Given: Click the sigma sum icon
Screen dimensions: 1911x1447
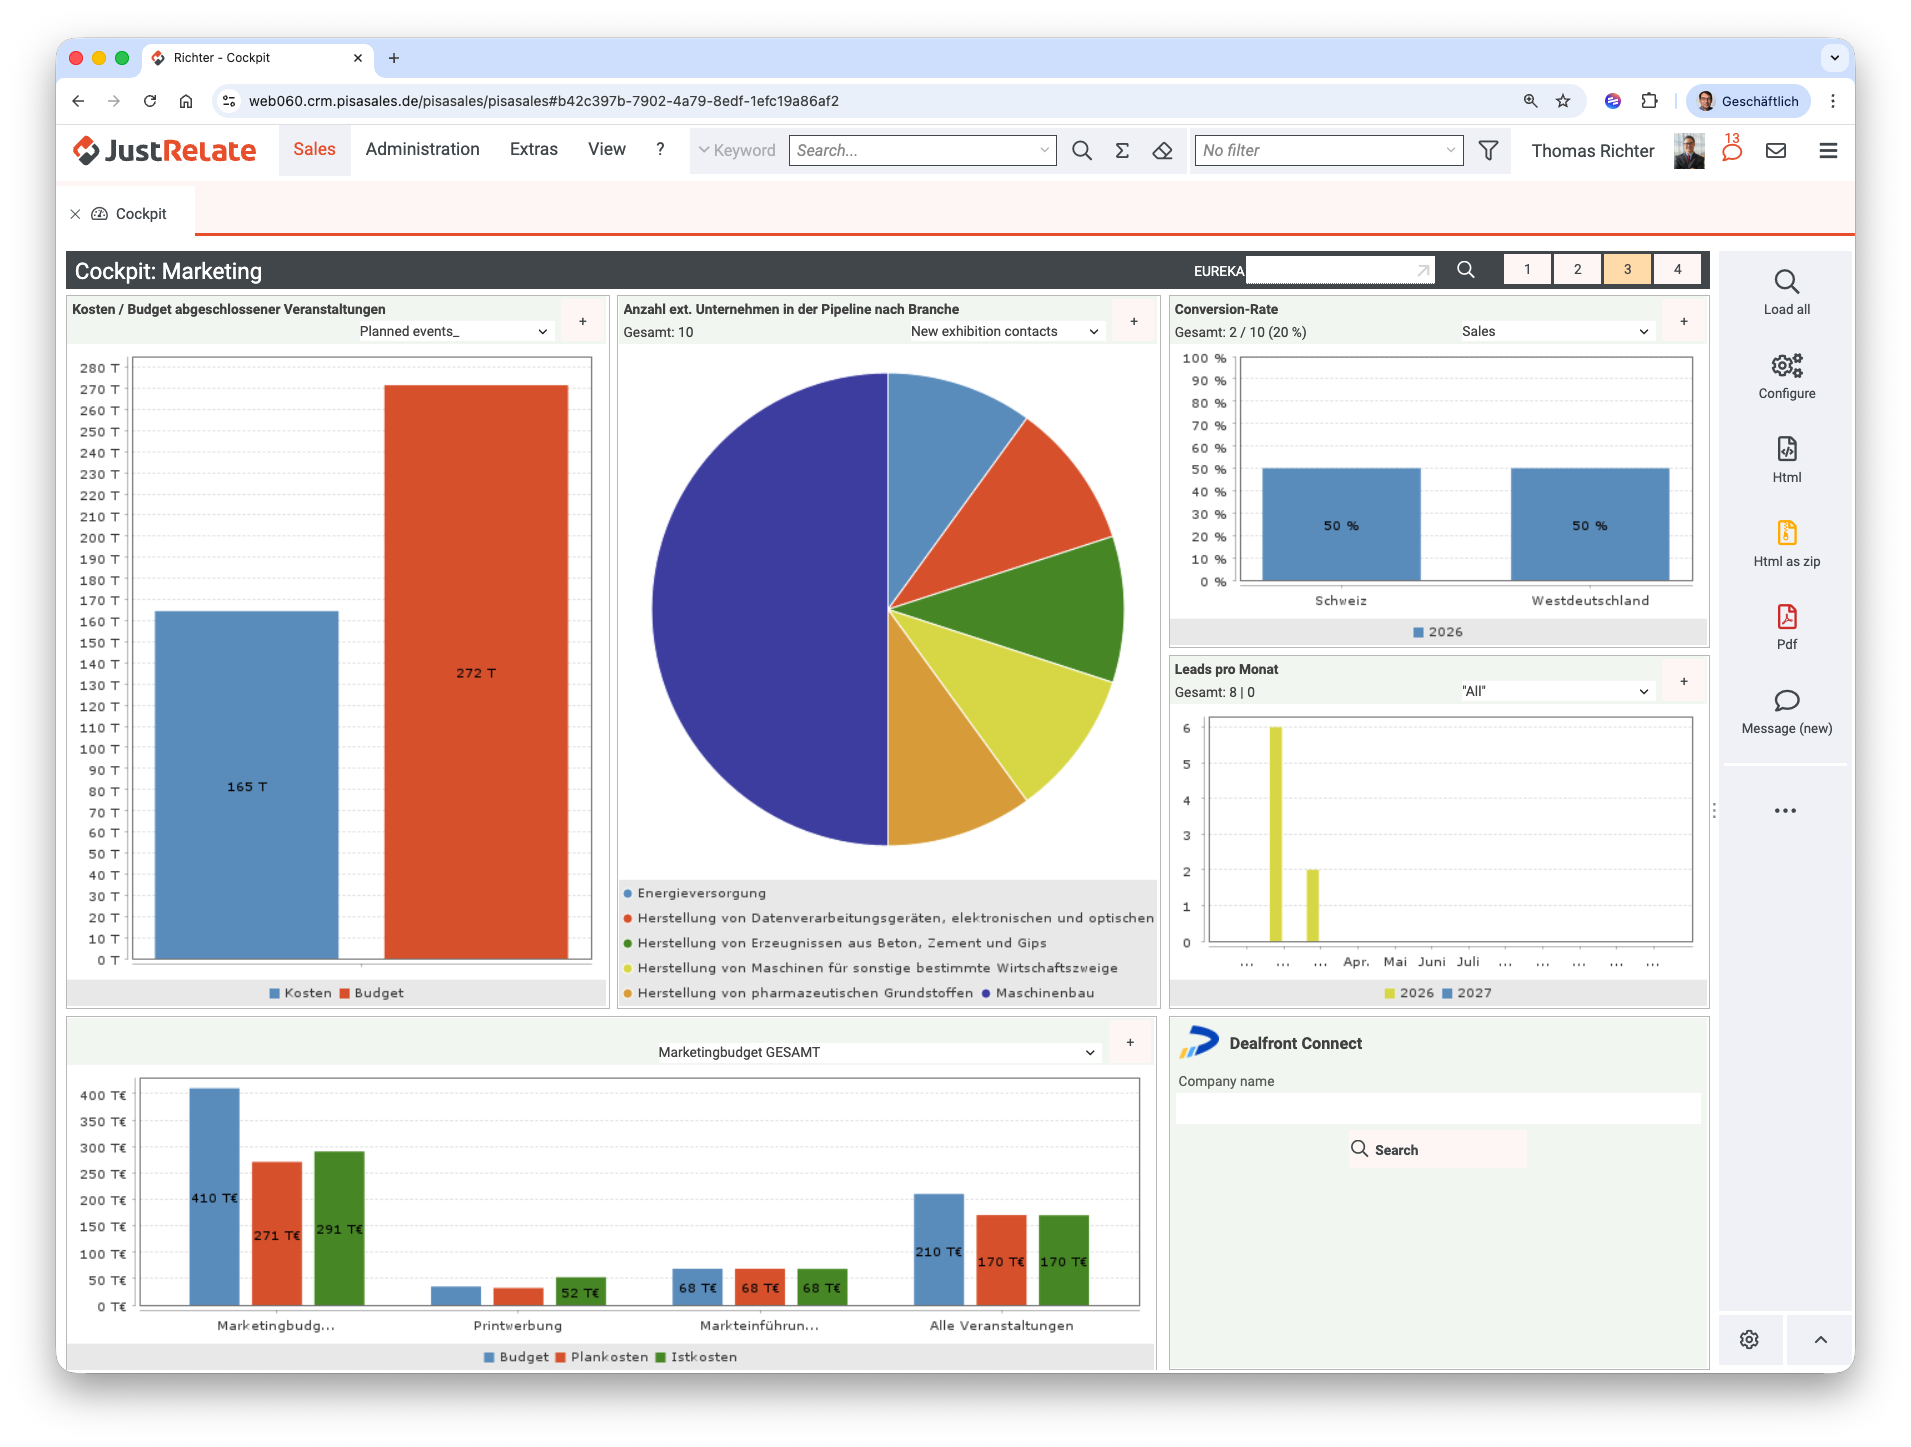Looking at the screenshot, I should [1122, 151].
